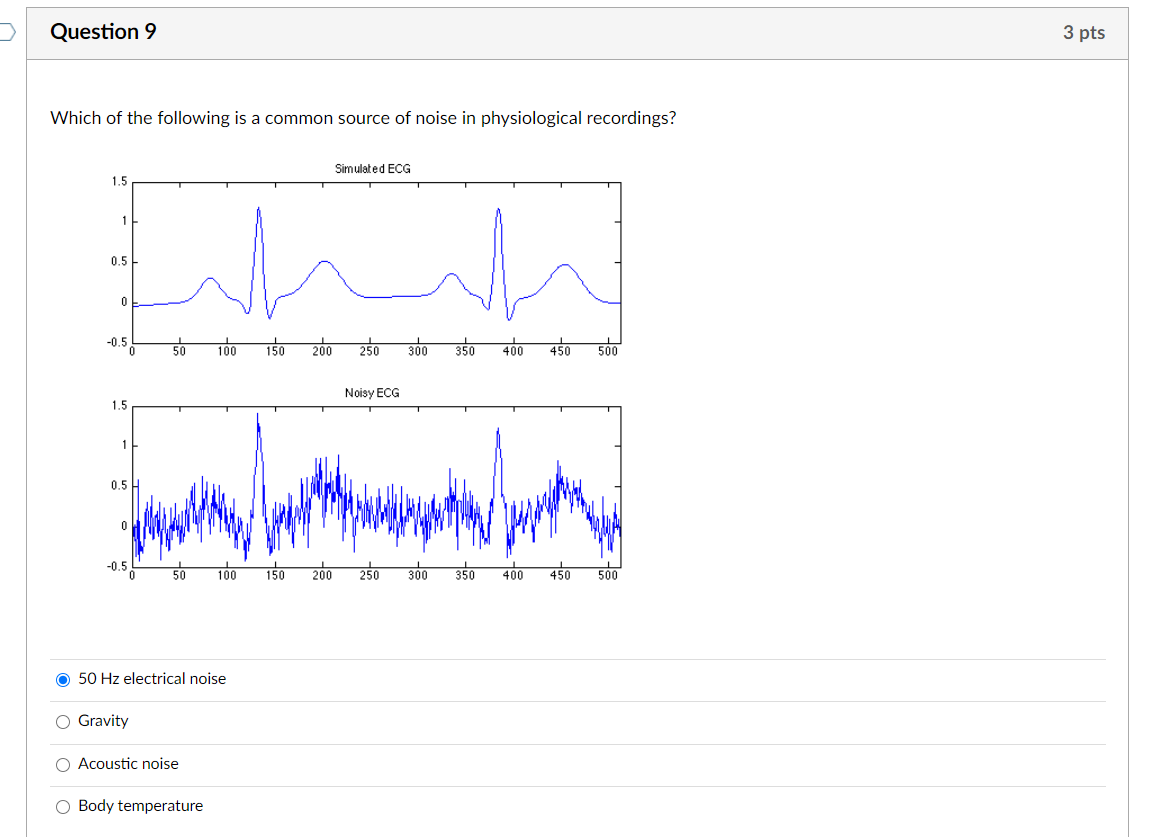
Task: Choose the Acoustic noise option
Action: pos(64,764)
